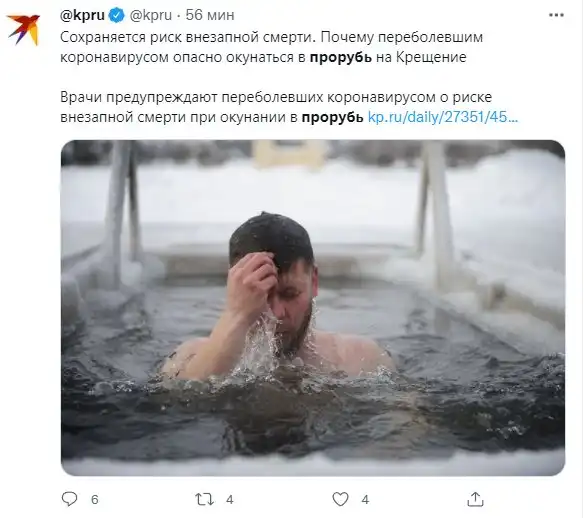This screenshot has height=518, width=584.
Task: Open the gray @kpru handle
Action: (150, 15)
